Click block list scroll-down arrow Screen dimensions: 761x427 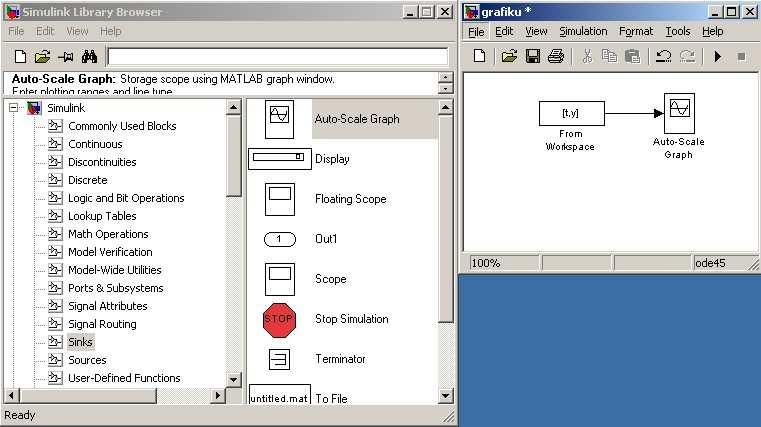tap(446, 396)
